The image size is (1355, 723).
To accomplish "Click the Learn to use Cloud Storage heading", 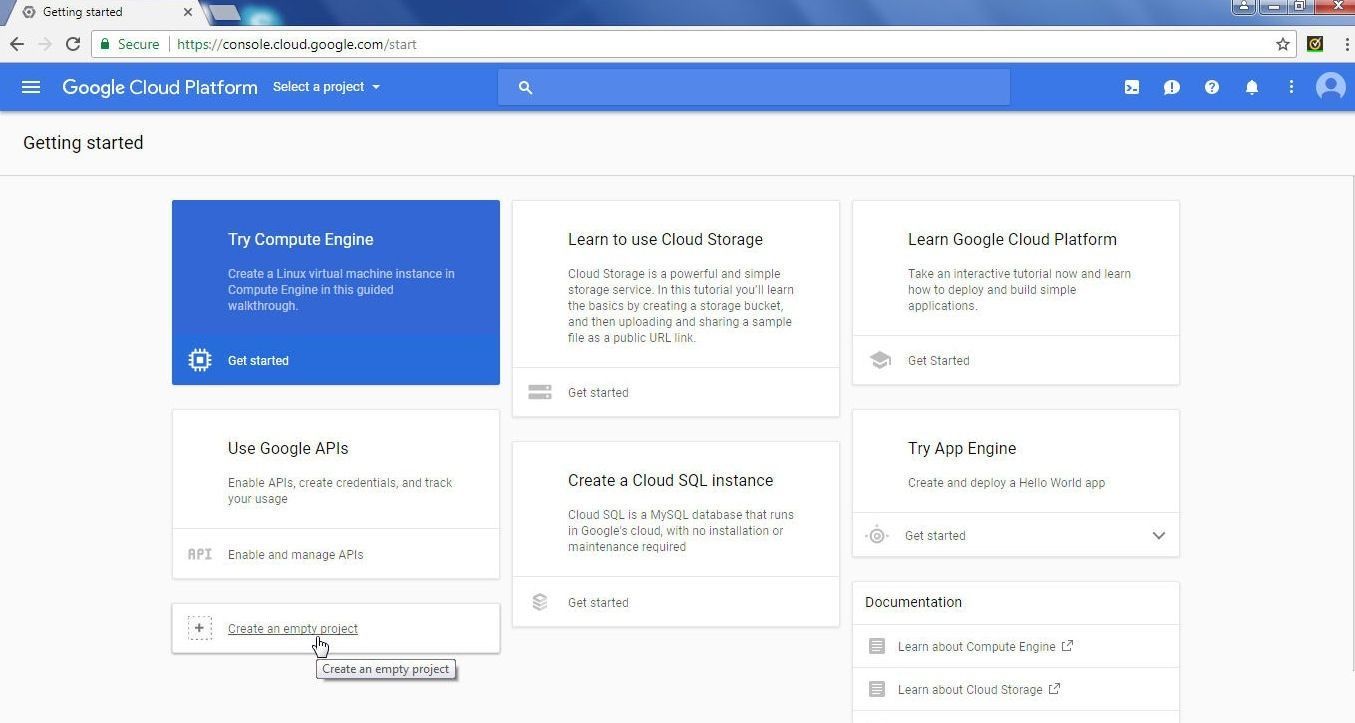I will pyautogui.click(x=665, y=239).
